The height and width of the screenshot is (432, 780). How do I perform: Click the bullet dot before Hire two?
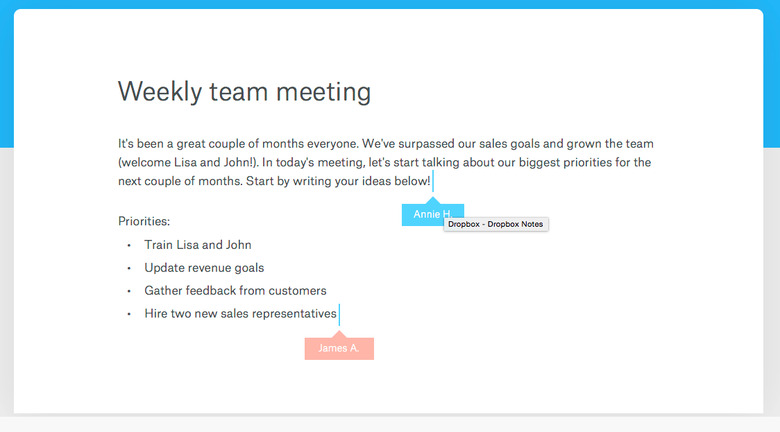(x=129, y=314)
